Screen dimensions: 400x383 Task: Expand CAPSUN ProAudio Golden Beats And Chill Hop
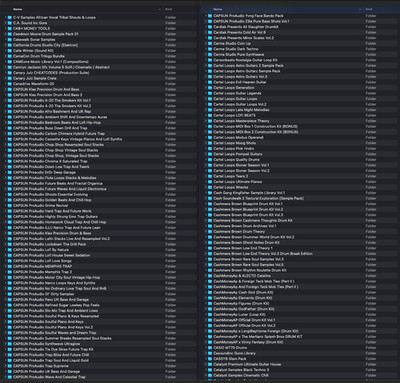point(6,200)
